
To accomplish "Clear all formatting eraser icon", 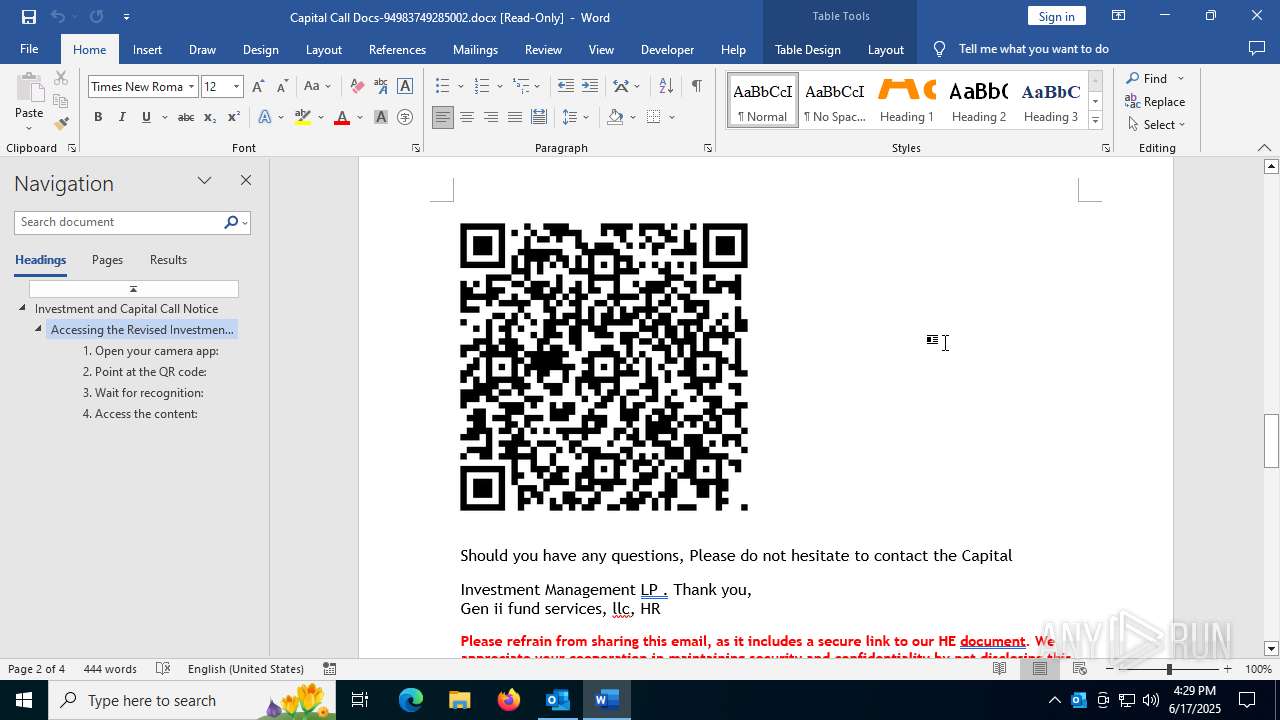I will point(357,86).
